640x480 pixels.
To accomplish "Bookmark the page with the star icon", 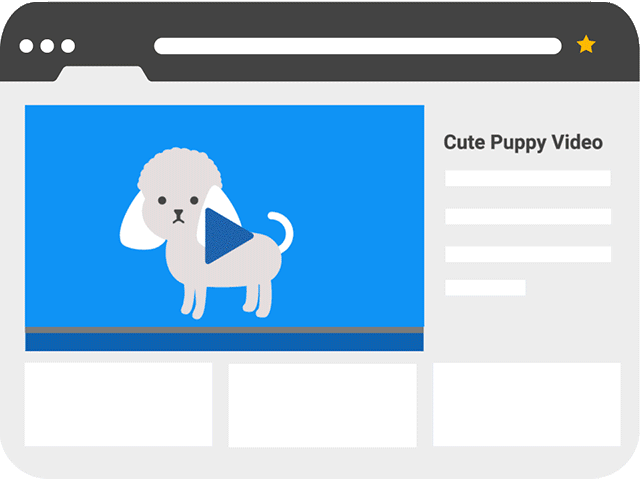I will pos(586,45).
